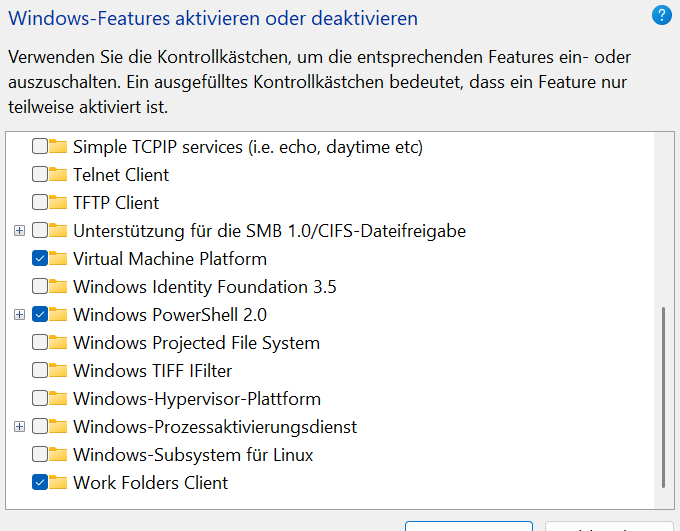Select 'Simple TCPIP services (i.e. echo, daytime etc)' text
Screen dimensions: 680x531
coord(248,147)
